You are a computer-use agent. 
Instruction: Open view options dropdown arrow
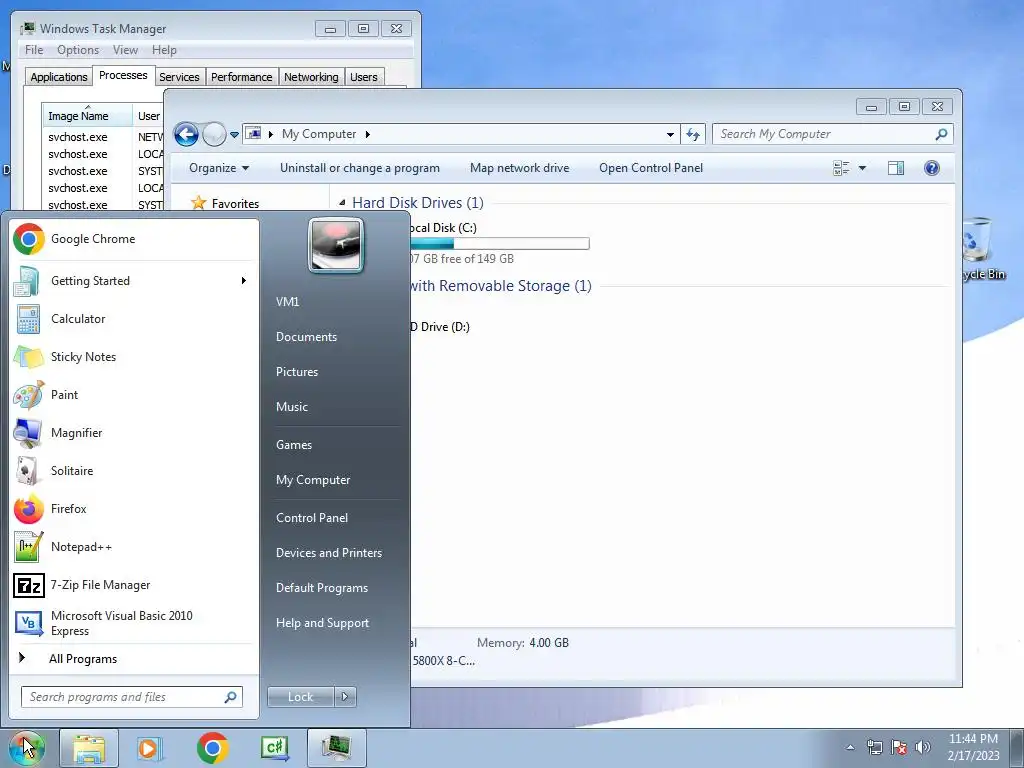pos(862,168)
